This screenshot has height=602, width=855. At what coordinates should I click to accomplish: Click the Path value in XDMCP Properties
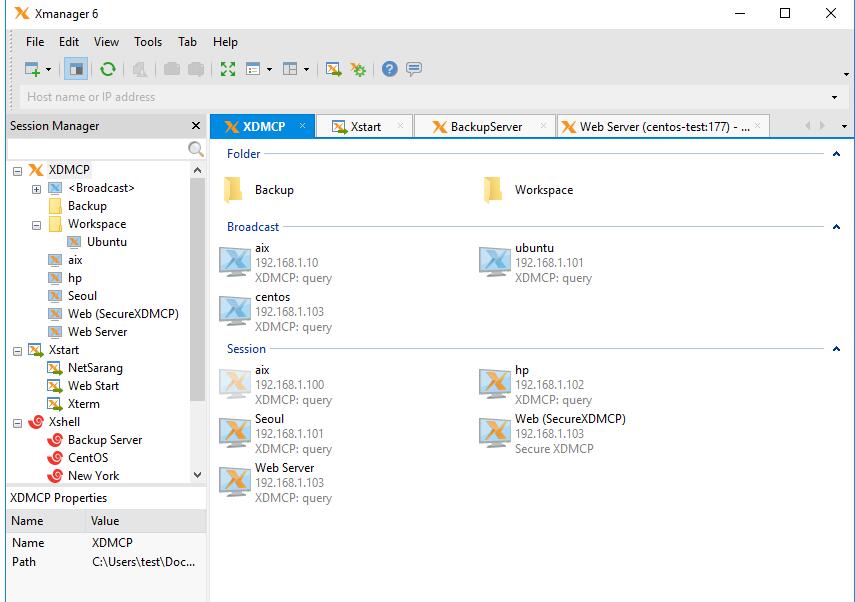tap(143, 562)
